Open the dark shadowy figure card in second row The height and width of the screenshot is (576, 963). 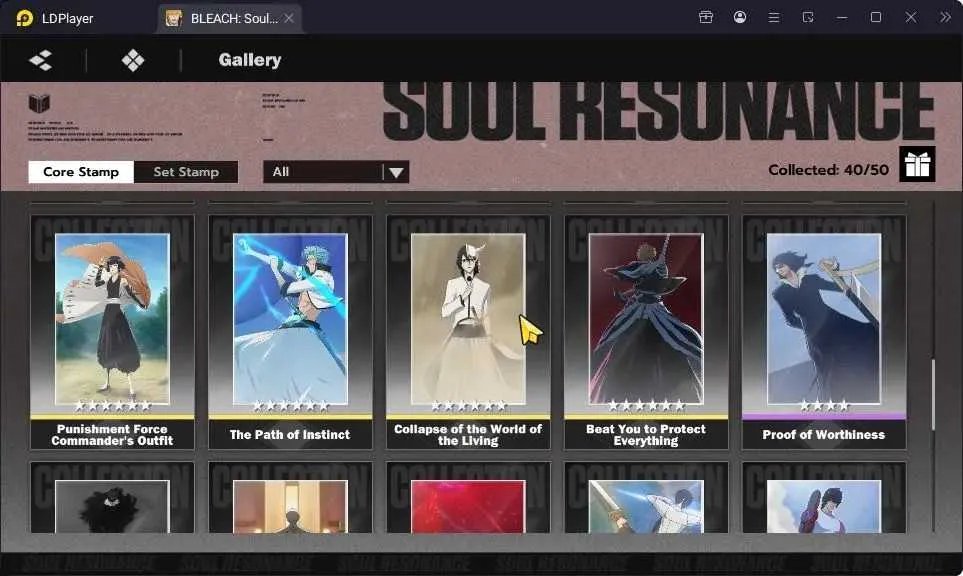[x=112, y=497]
